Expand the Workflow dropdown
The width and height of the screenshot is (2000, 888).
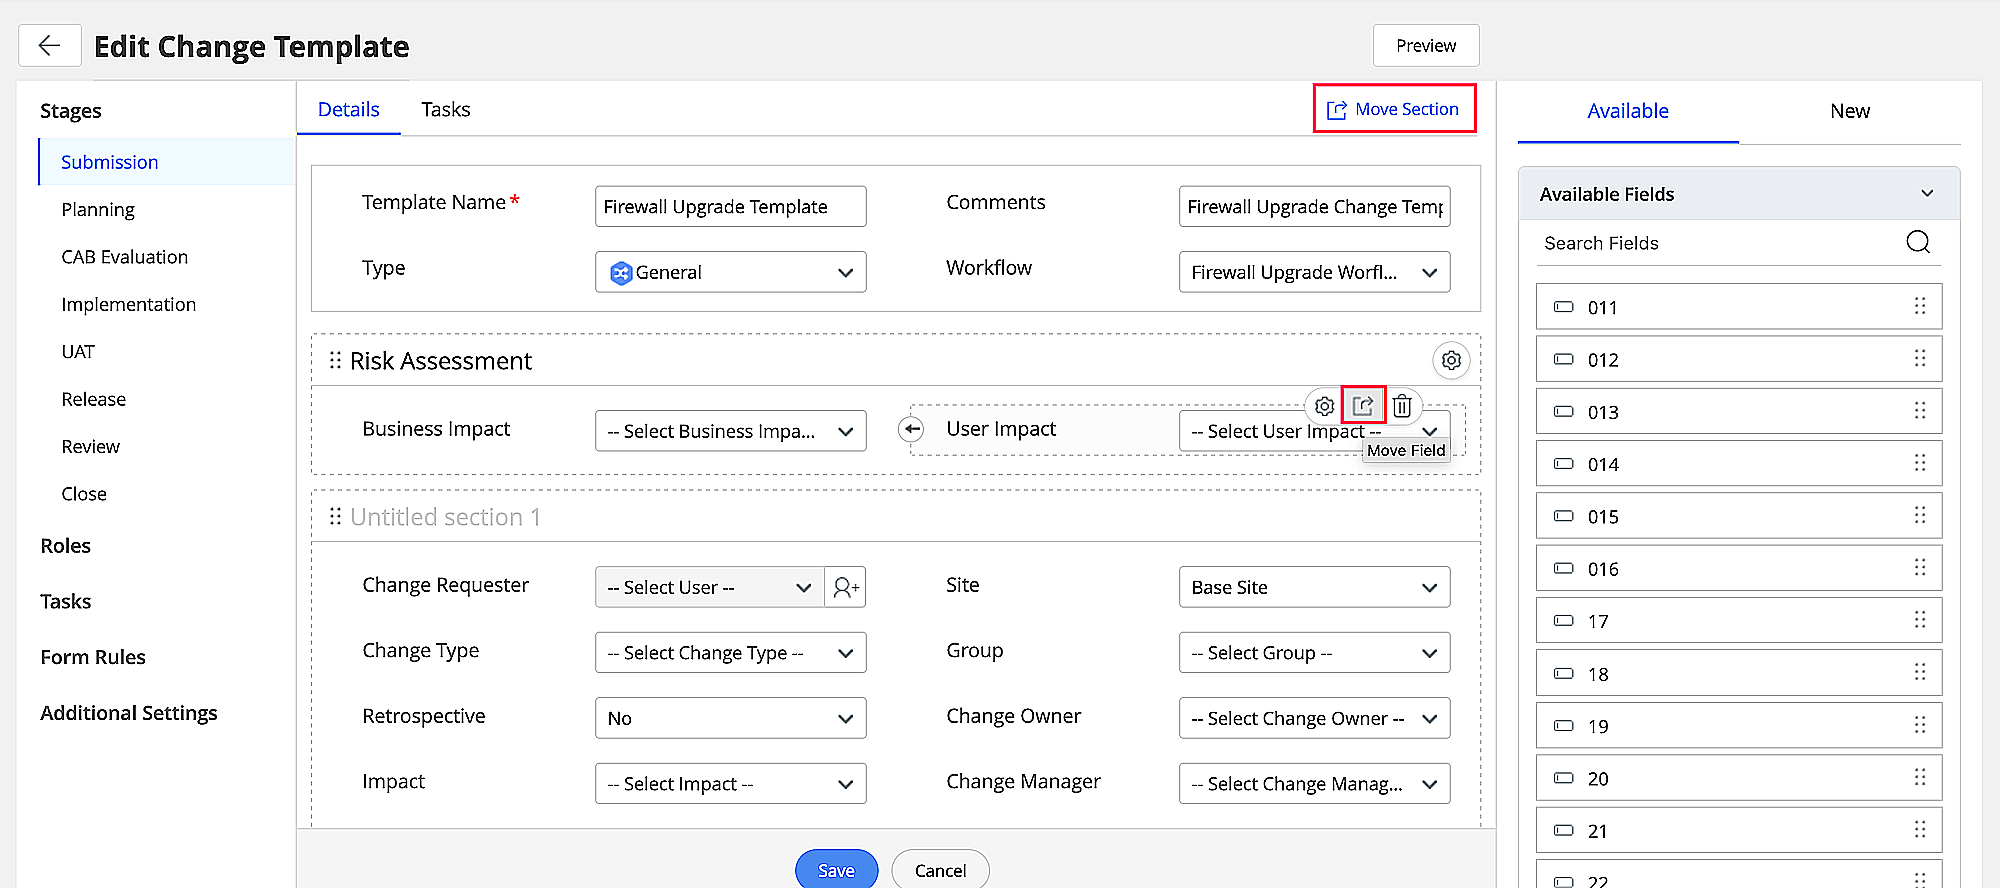point(1314,272)
